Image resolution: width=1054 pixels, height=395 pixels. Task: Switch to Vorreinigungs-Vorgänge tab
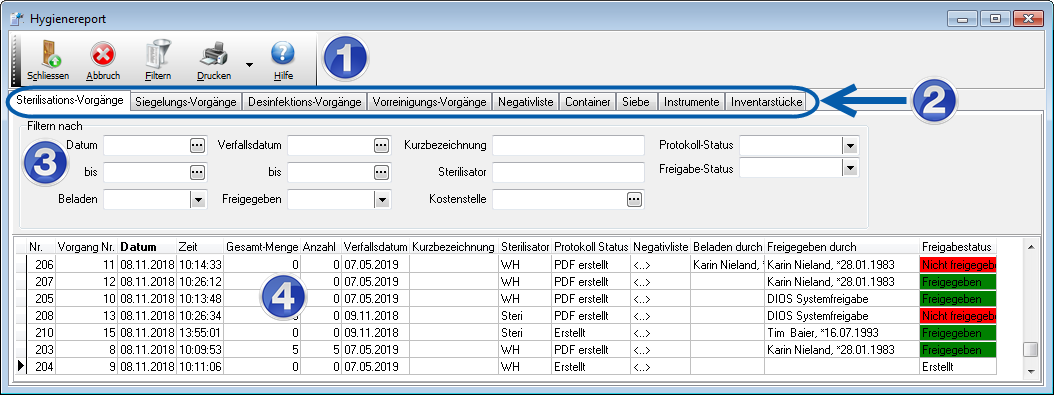(x=430, y=102)
